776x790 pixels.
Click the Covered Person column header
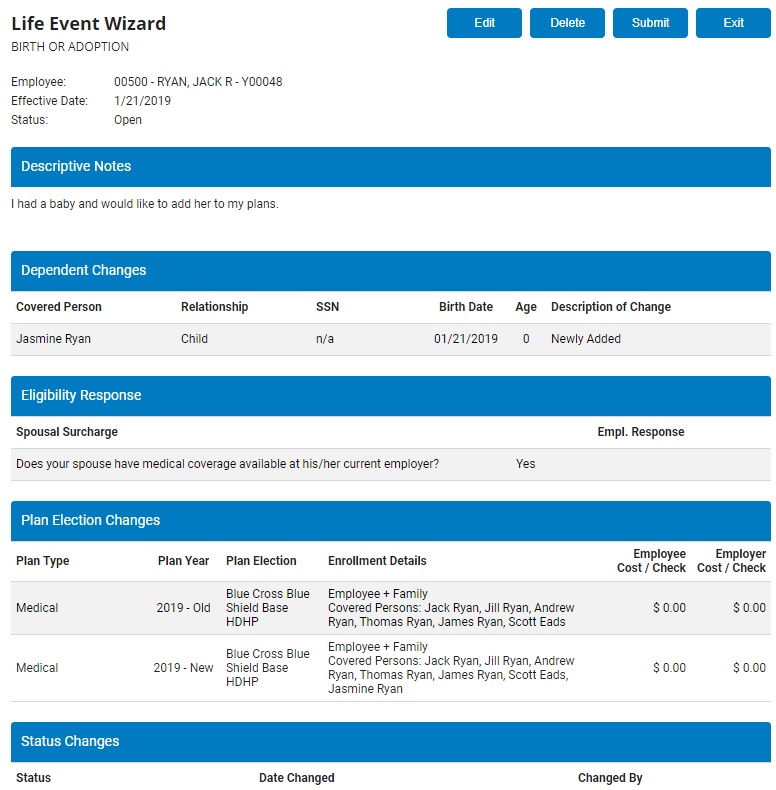point(59,307)
